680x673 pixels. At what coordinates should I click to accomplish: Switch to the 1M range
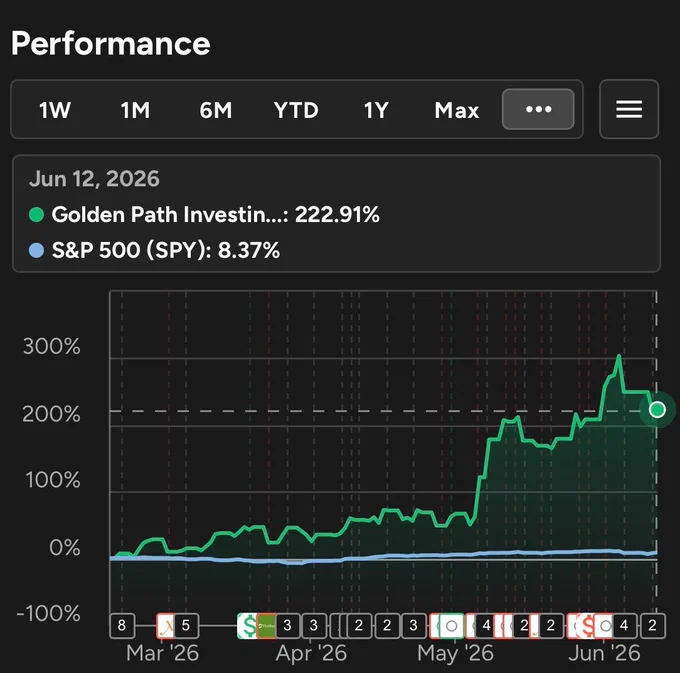(x=135, y=110)
